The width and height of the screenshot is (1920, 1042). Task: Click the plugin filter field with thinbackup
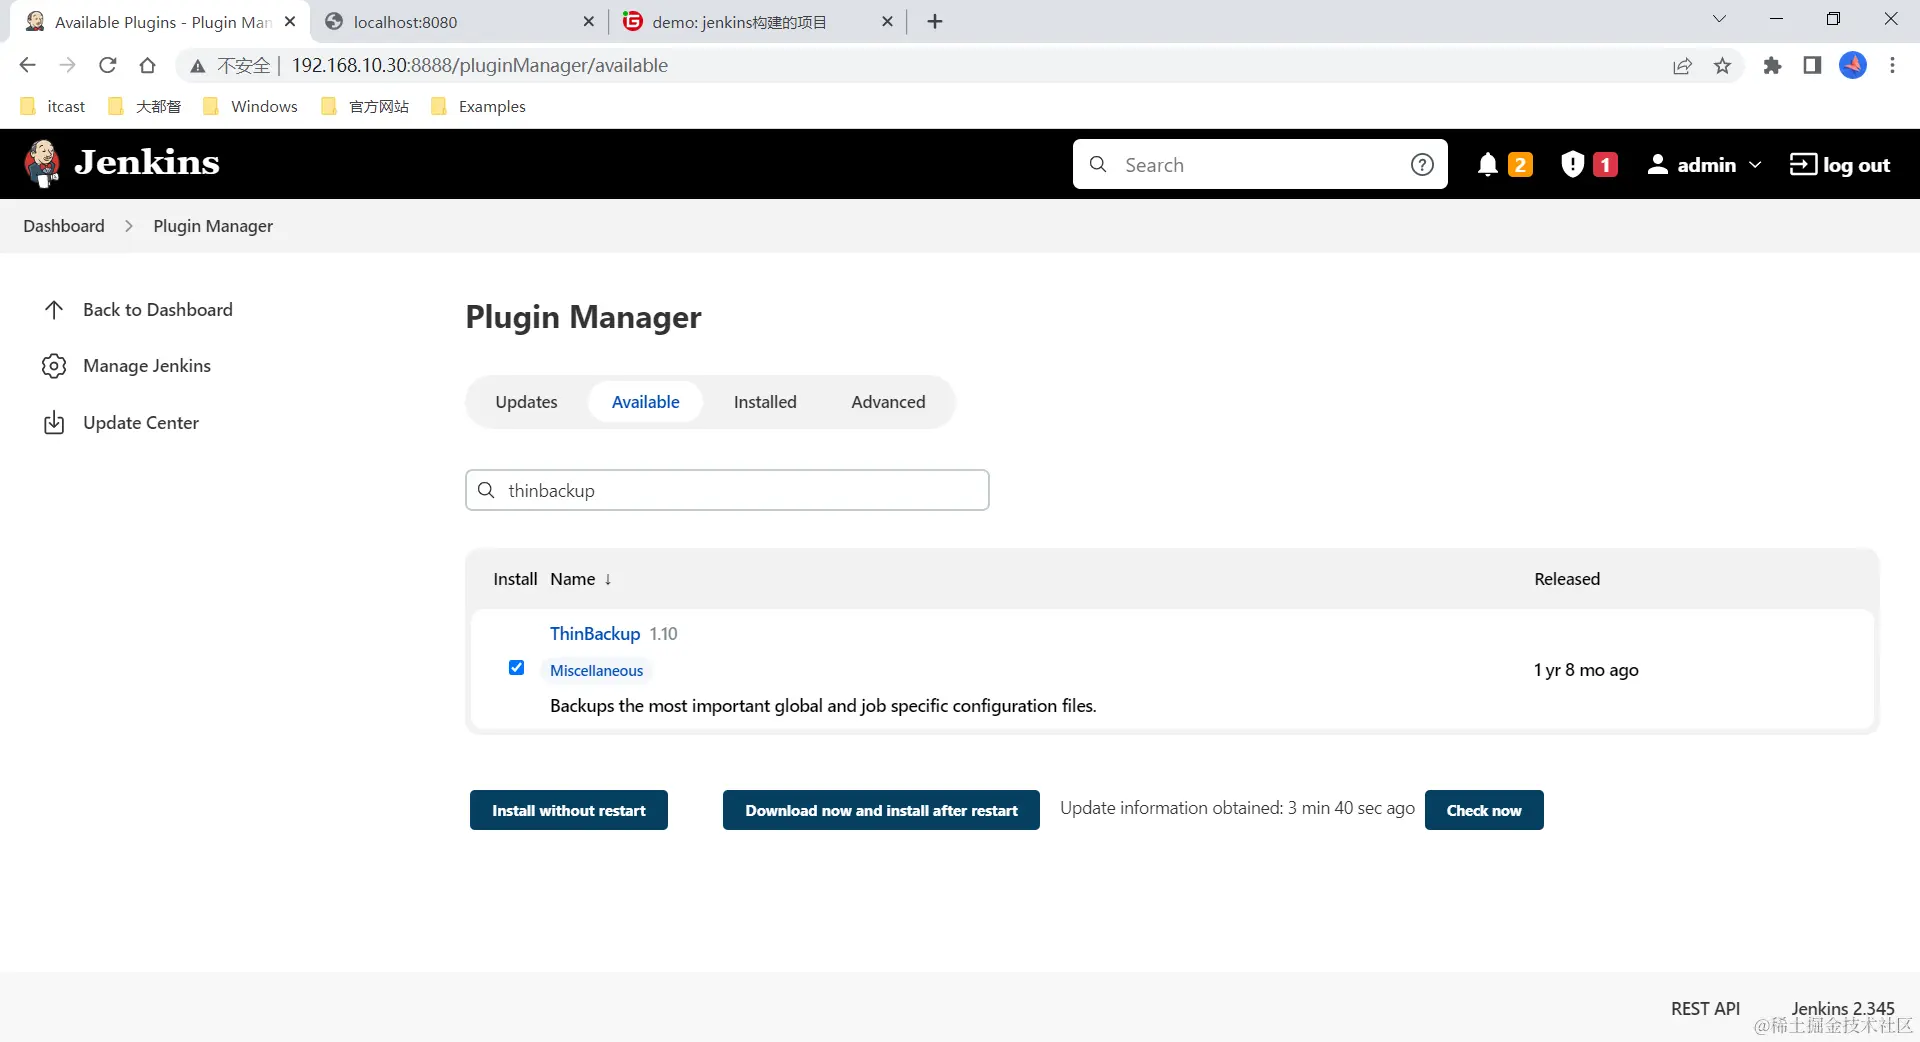pos(727,490)
